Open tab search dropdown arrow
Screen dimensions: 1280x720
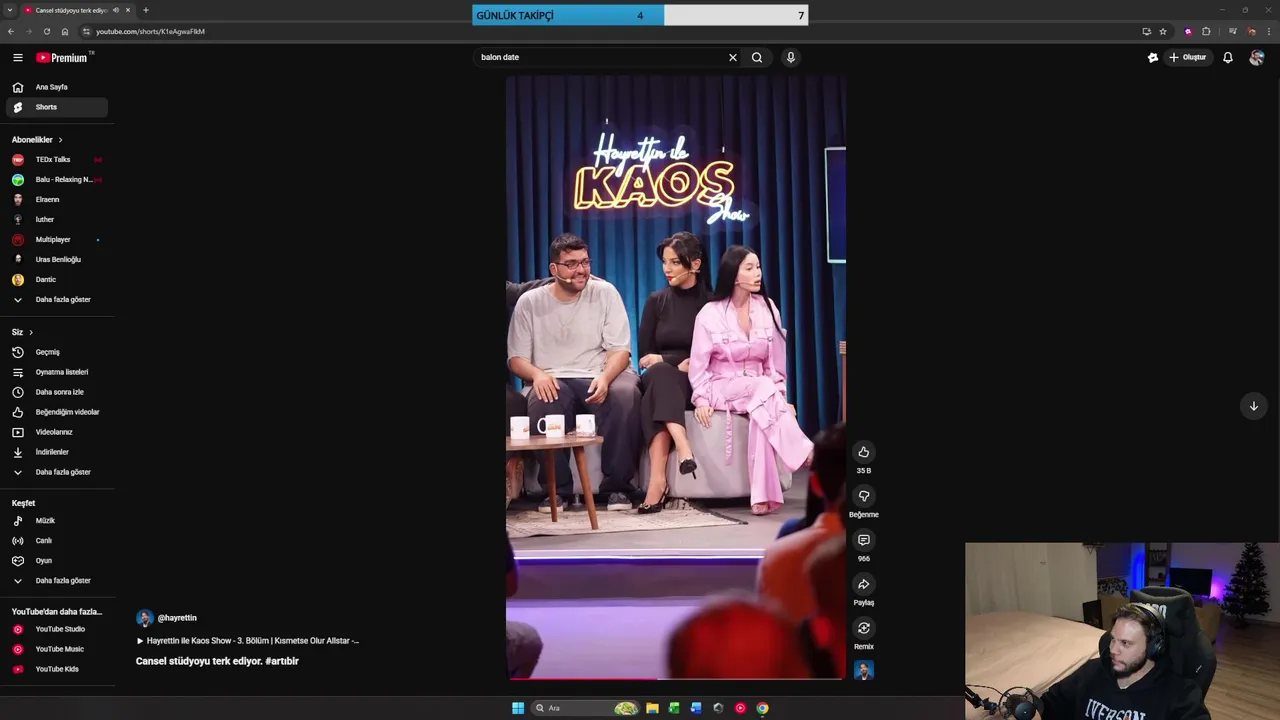[9, 10]
